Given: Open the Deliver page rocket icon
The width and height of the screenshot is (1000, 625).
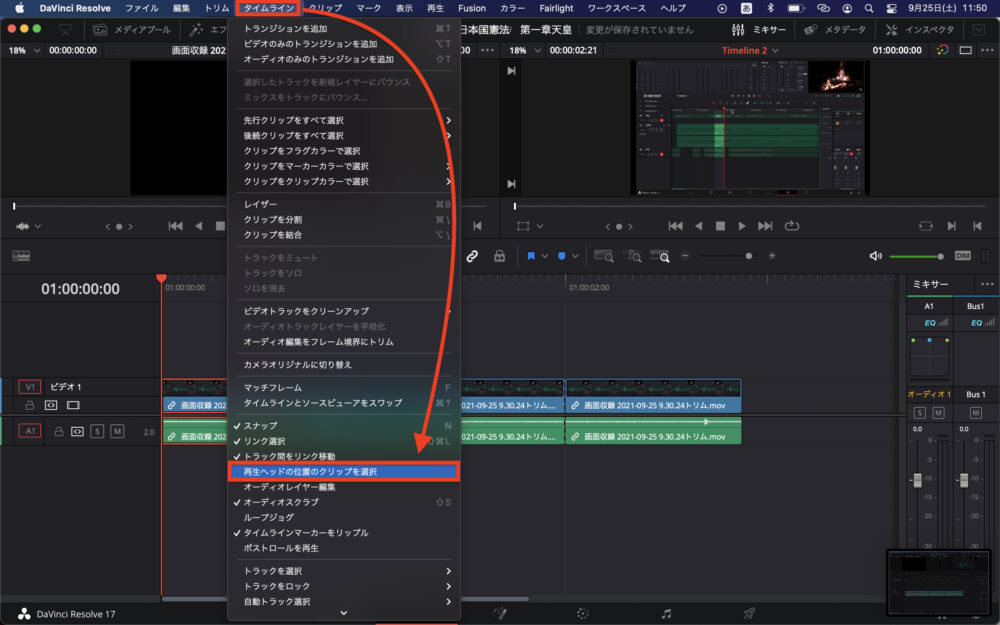Looking at the screenshot, I should click(749, 614).
